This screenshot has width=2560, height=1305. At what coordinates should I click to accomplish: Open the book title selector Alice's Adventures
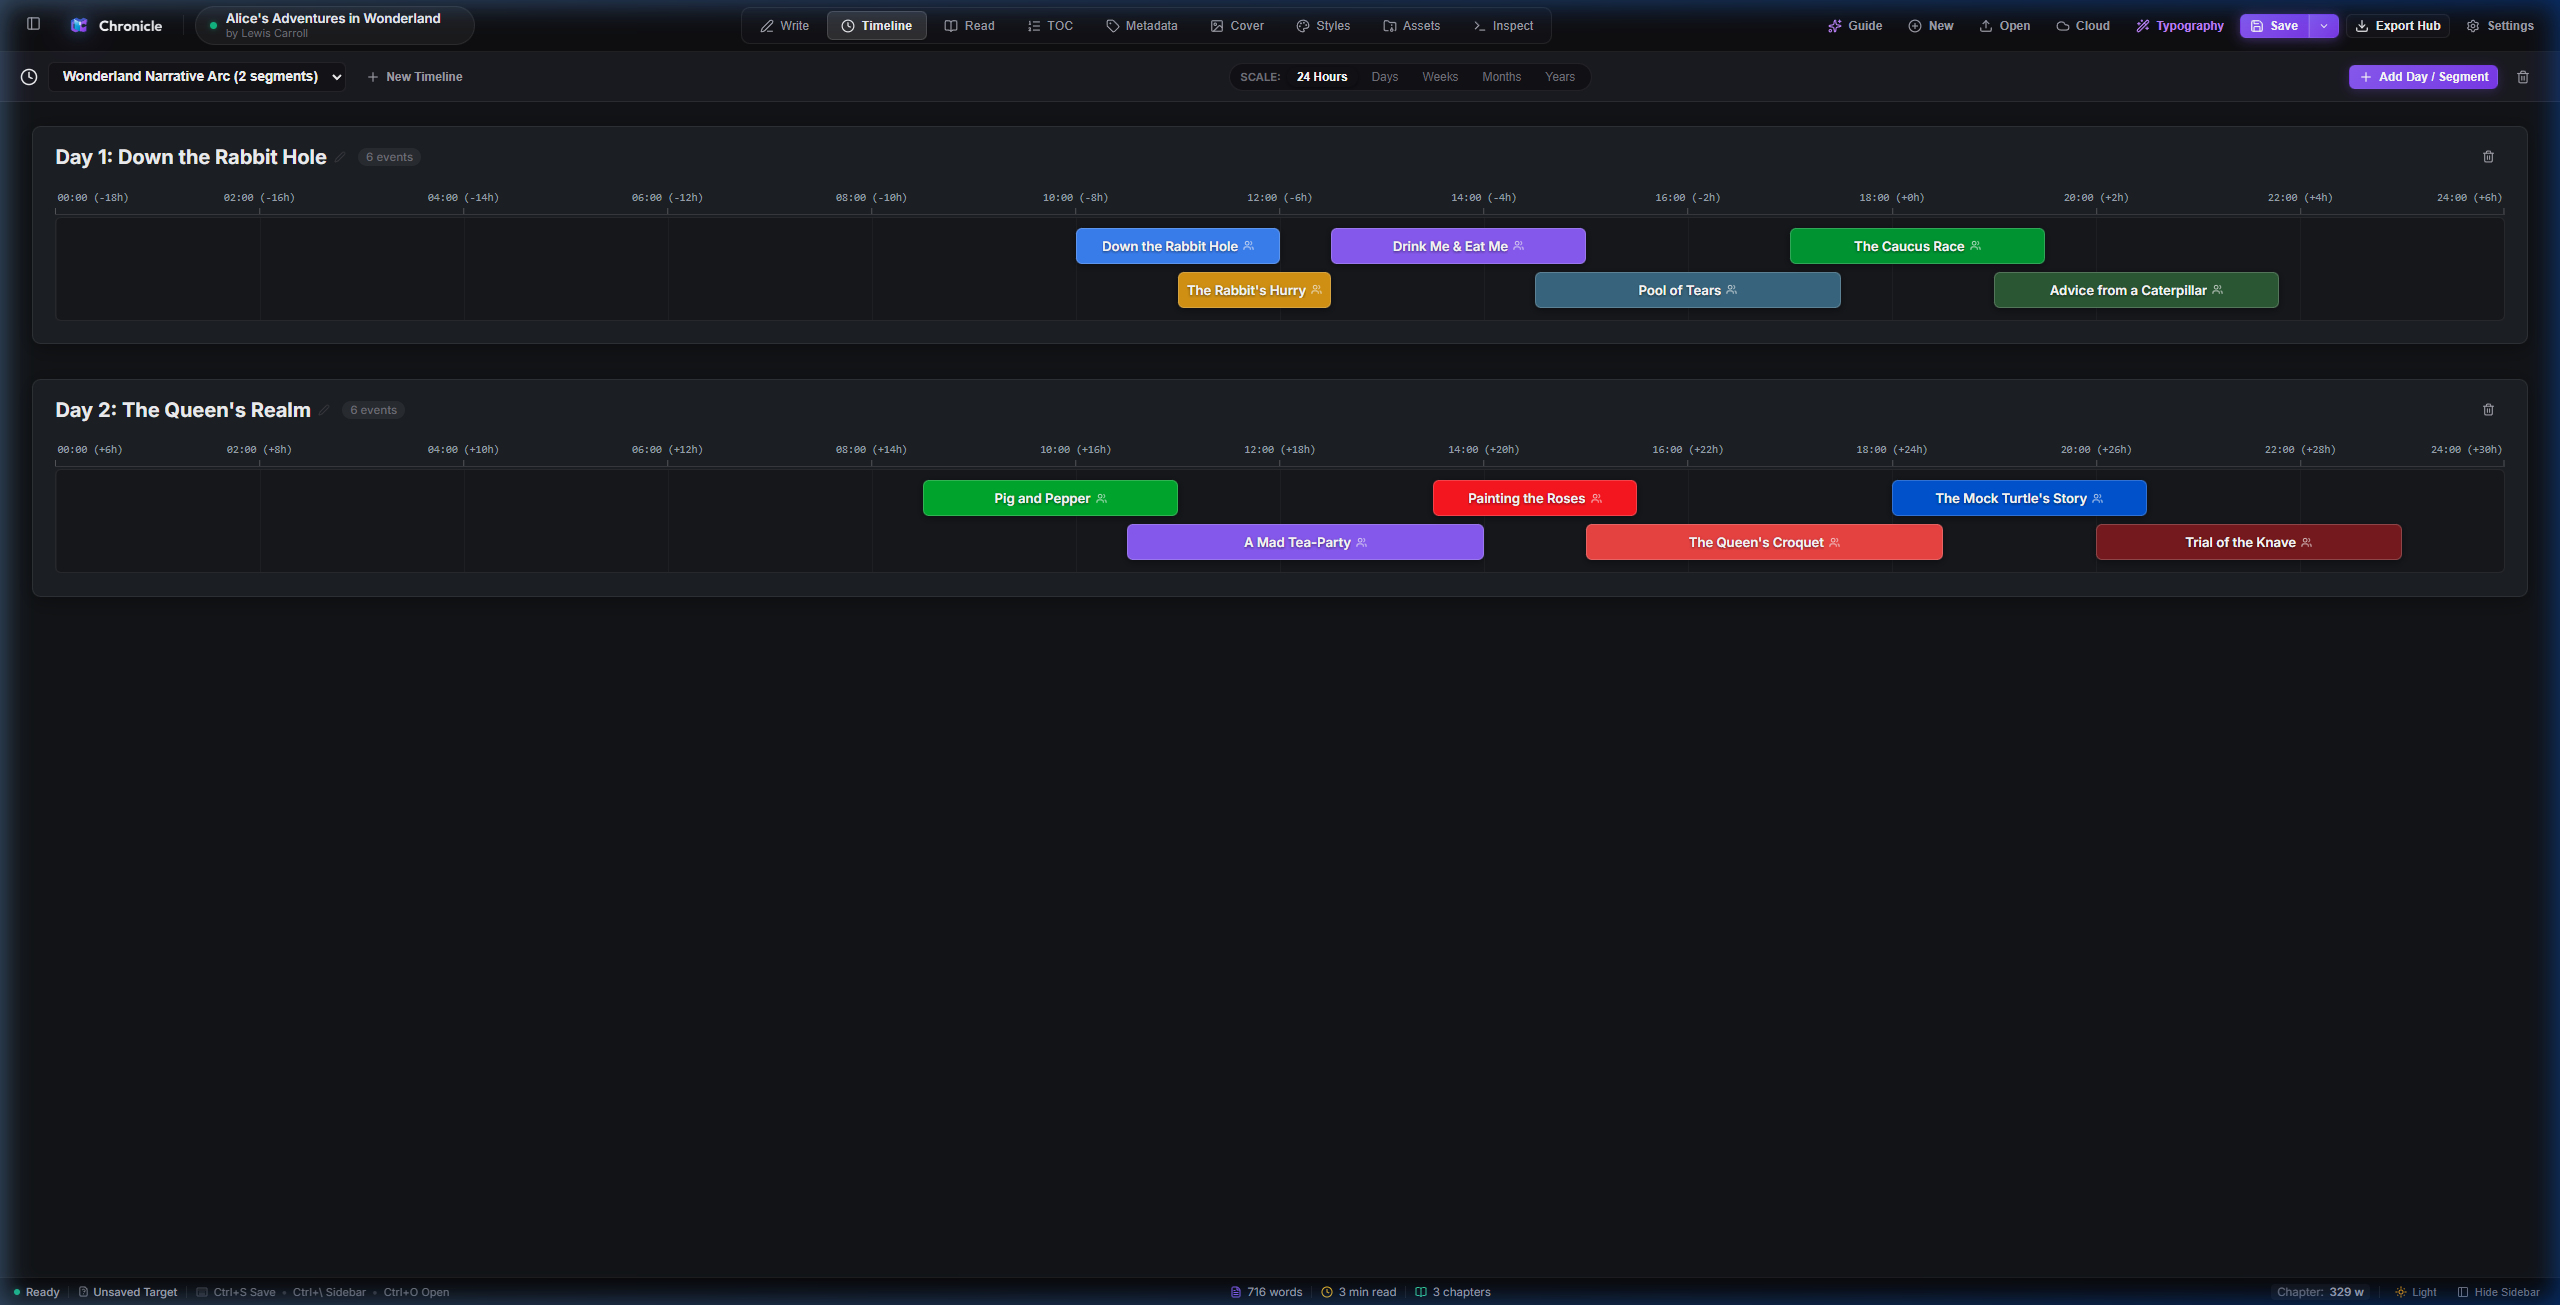click(335, 26)
